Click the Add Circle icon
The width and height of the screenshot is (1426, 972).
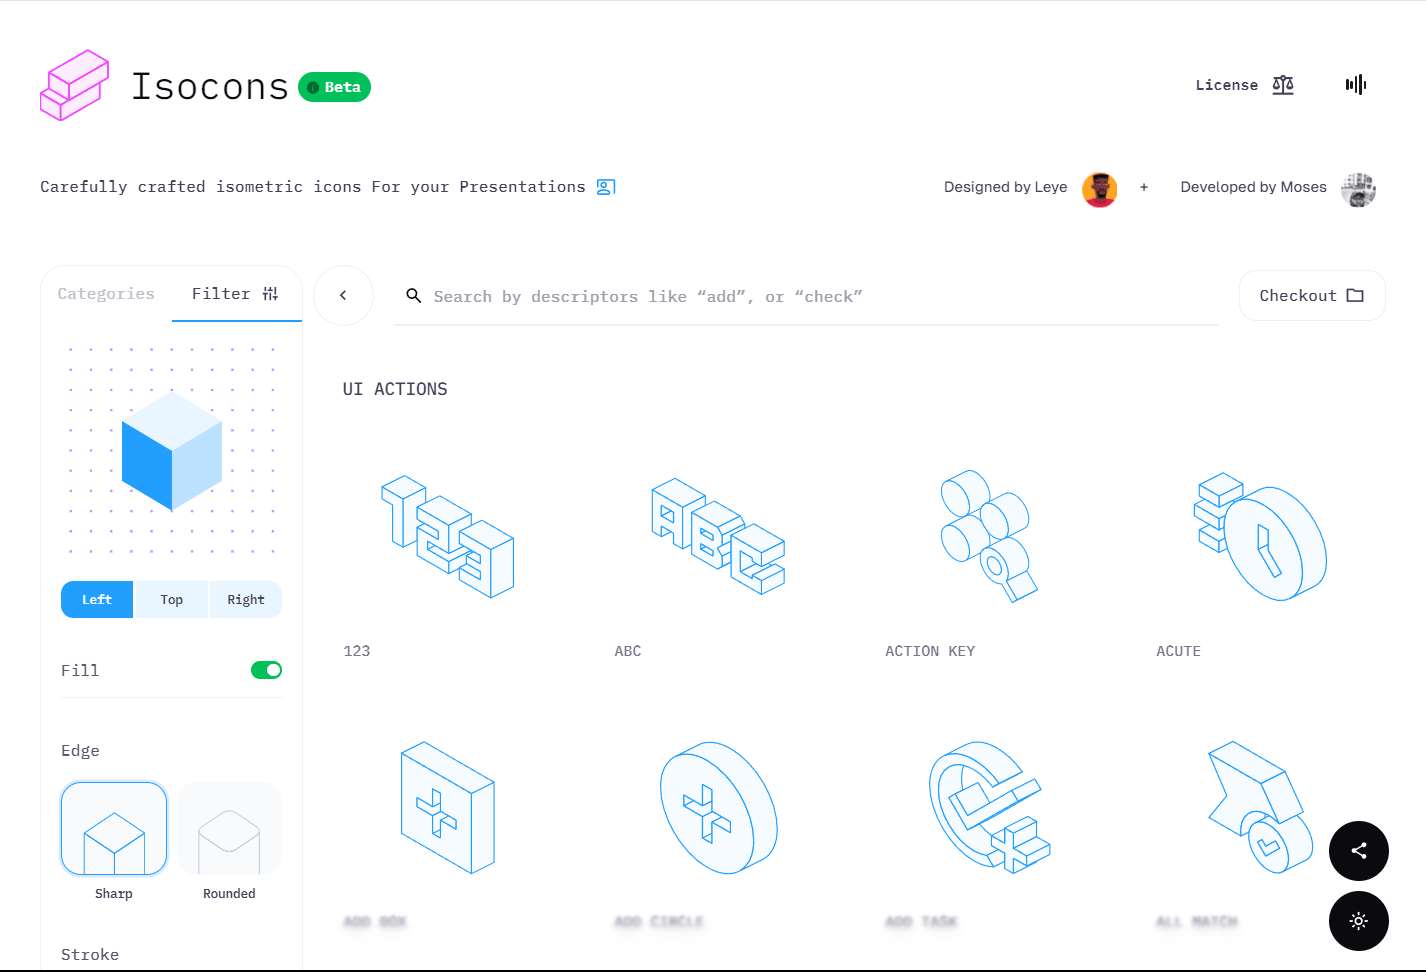(718, 807)
